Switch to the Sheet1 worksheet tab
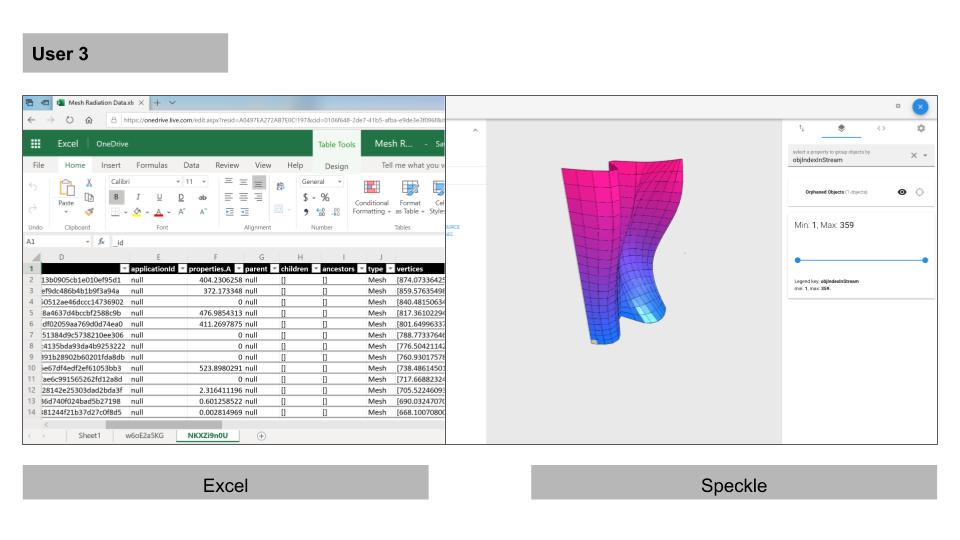Viewport: 960px width, 540px height. (89, 435)
